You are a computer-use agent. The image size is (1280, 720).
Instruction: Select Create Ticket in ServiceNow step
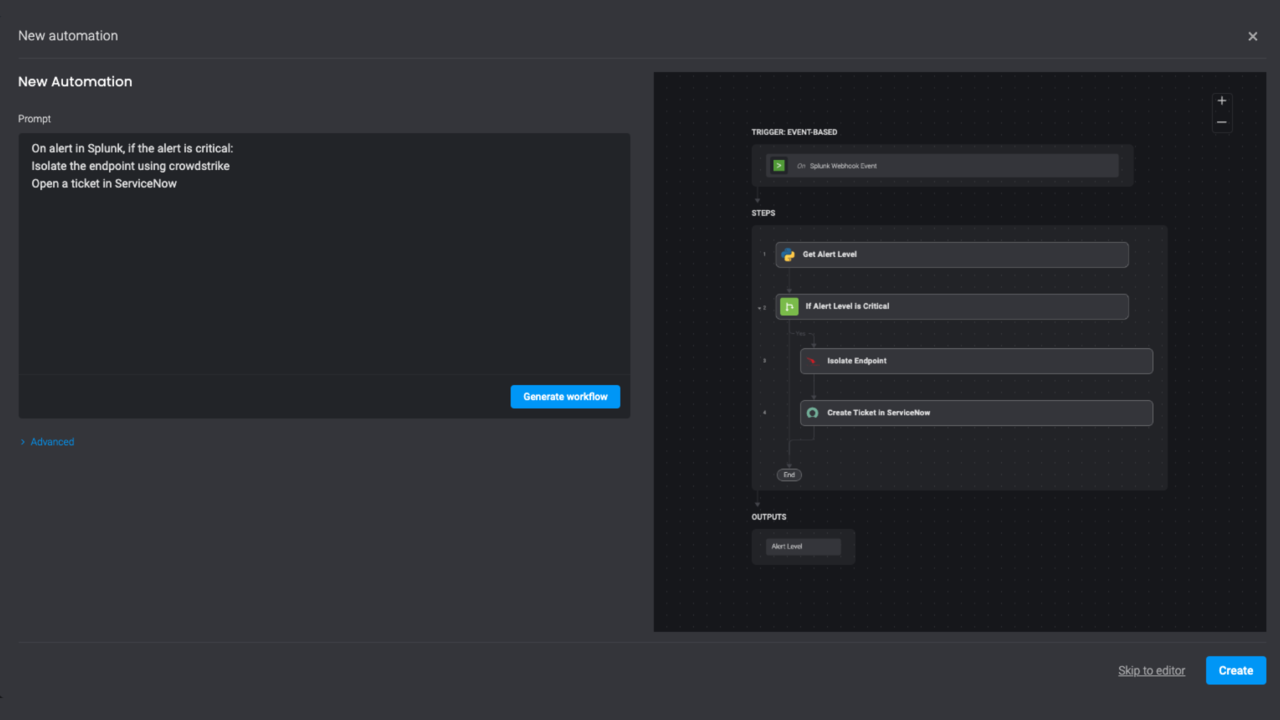(x=976, y=413)
